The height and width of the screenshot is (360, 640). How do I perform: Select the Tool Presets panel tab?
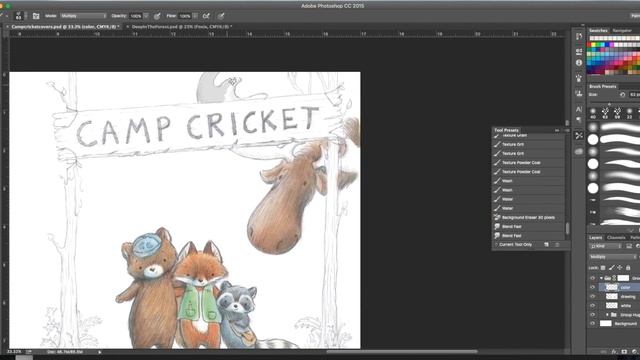pyautogui.click(x=507, y=130)
